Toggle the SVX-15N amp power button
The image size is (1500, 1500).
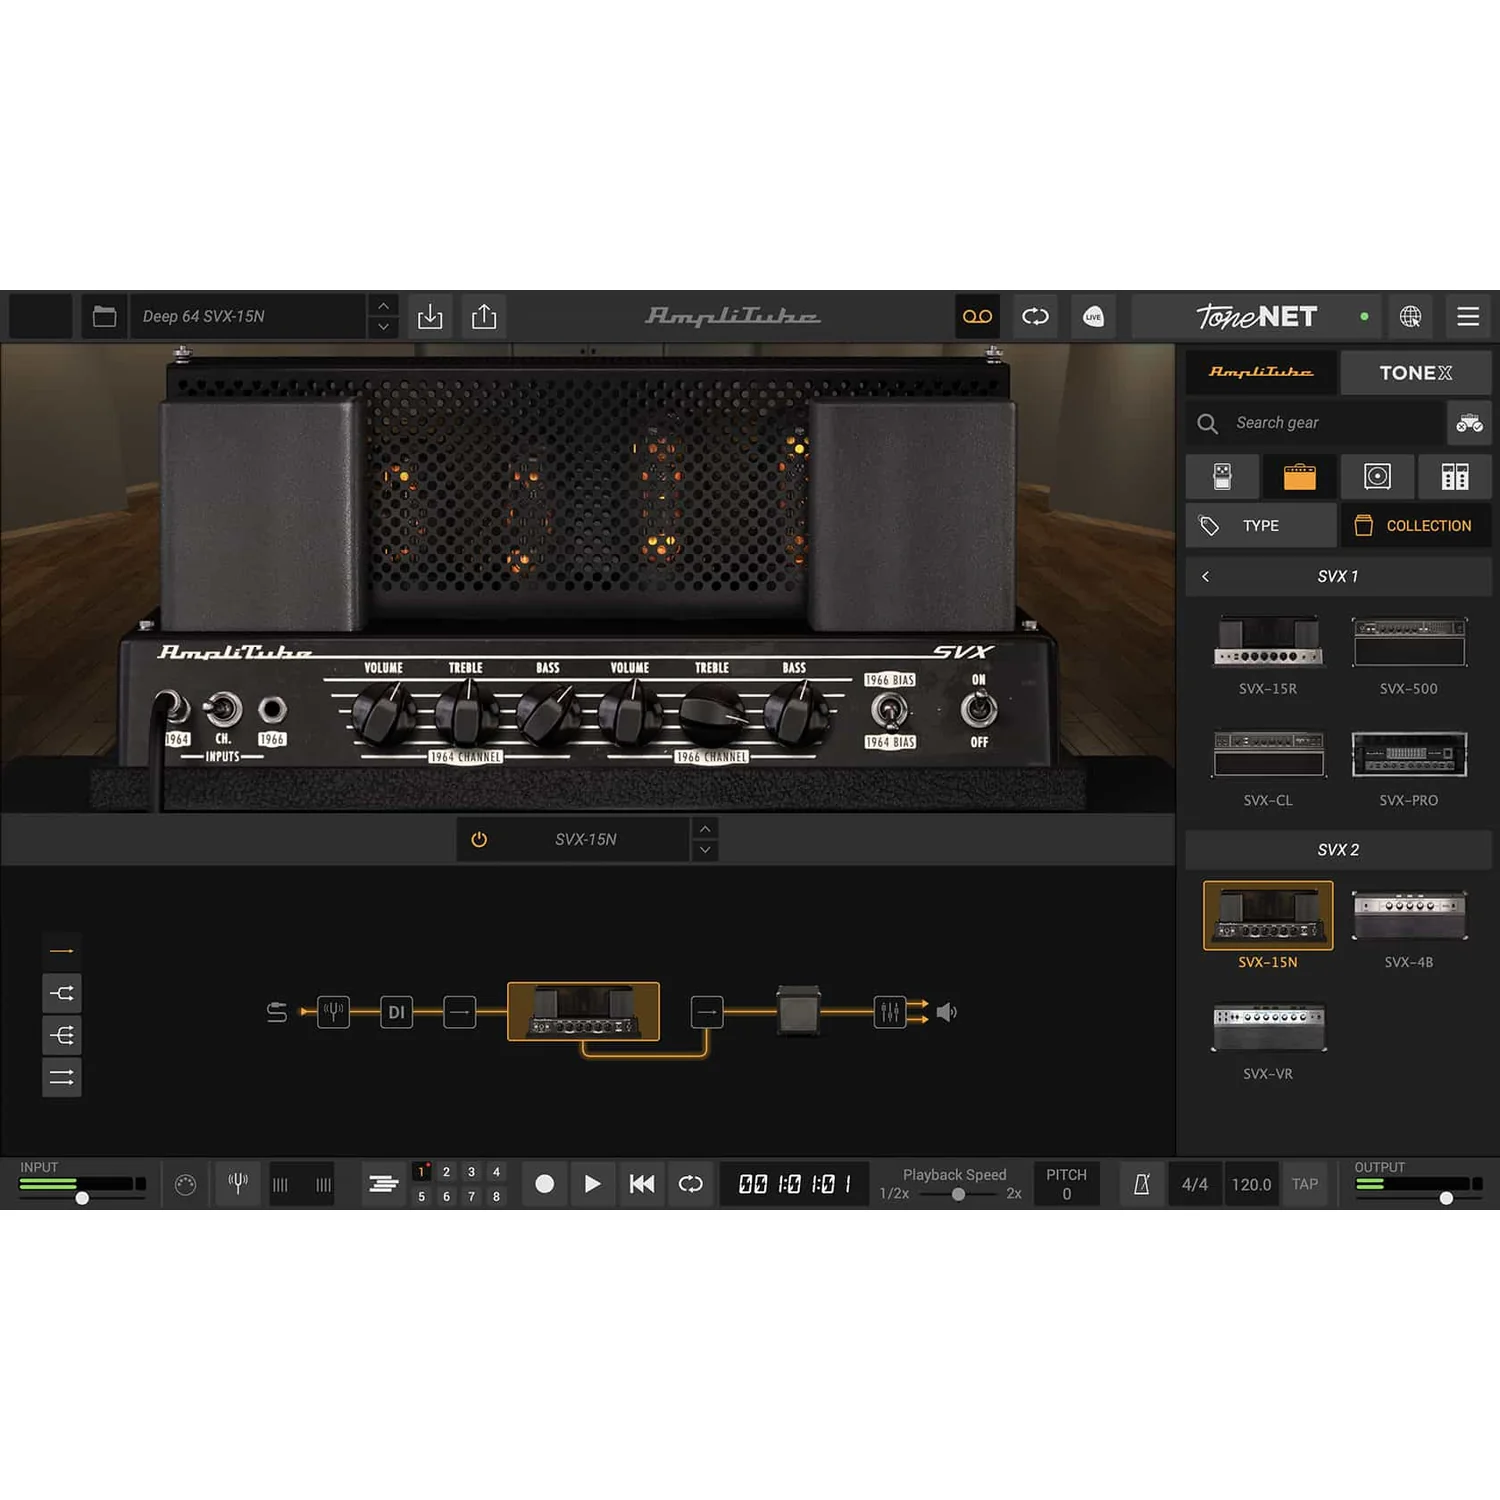coord(479,840)
